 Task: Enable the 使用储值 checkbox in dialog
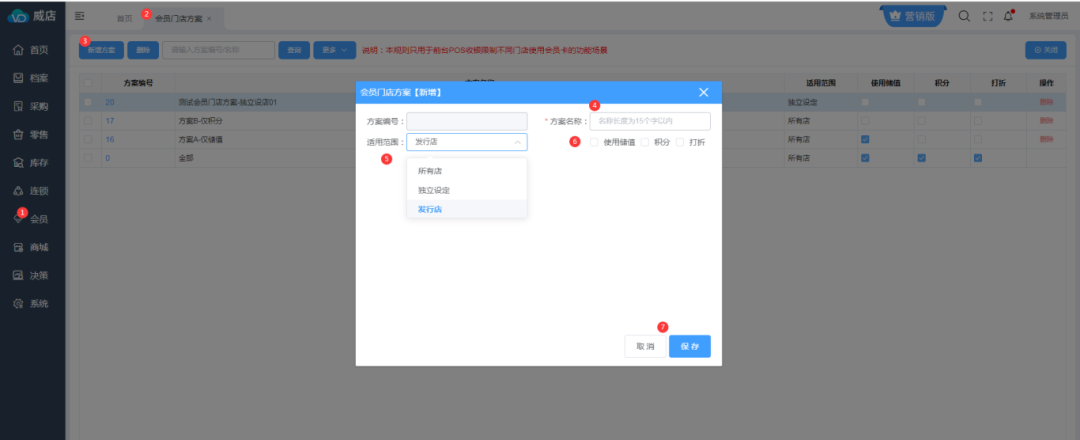tap(594, 142)
